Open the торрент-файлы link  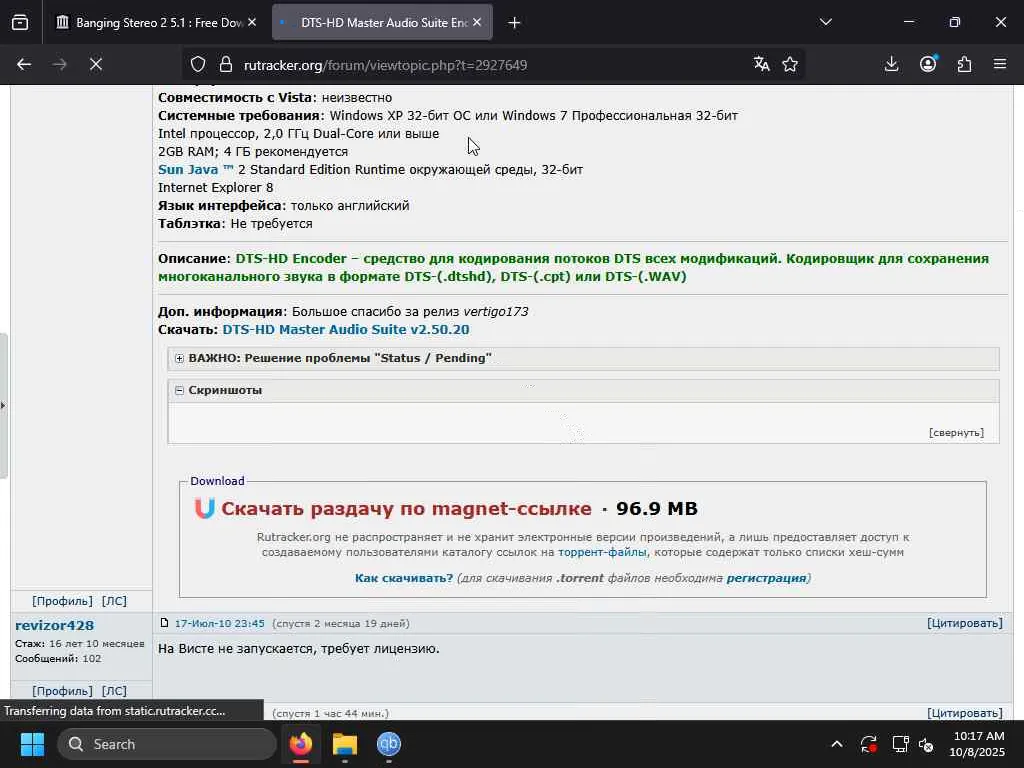point(602,552)
